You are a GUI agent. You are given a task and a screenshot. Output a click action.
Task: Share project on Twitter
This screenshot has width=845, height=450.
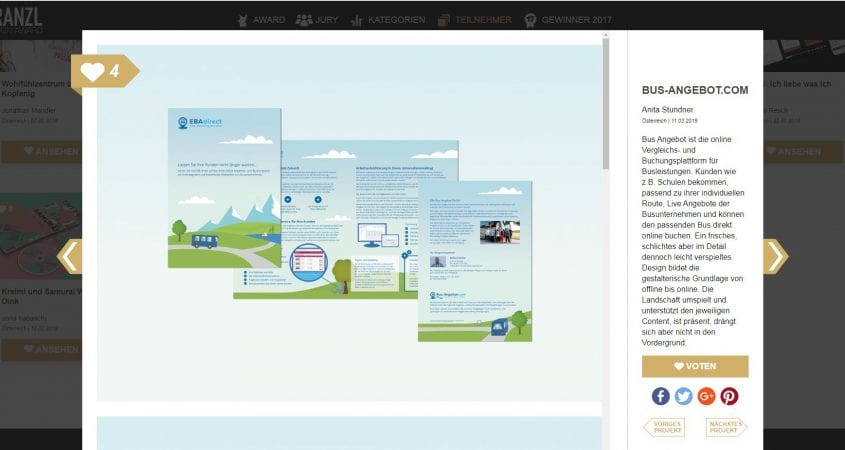[683, 396]
